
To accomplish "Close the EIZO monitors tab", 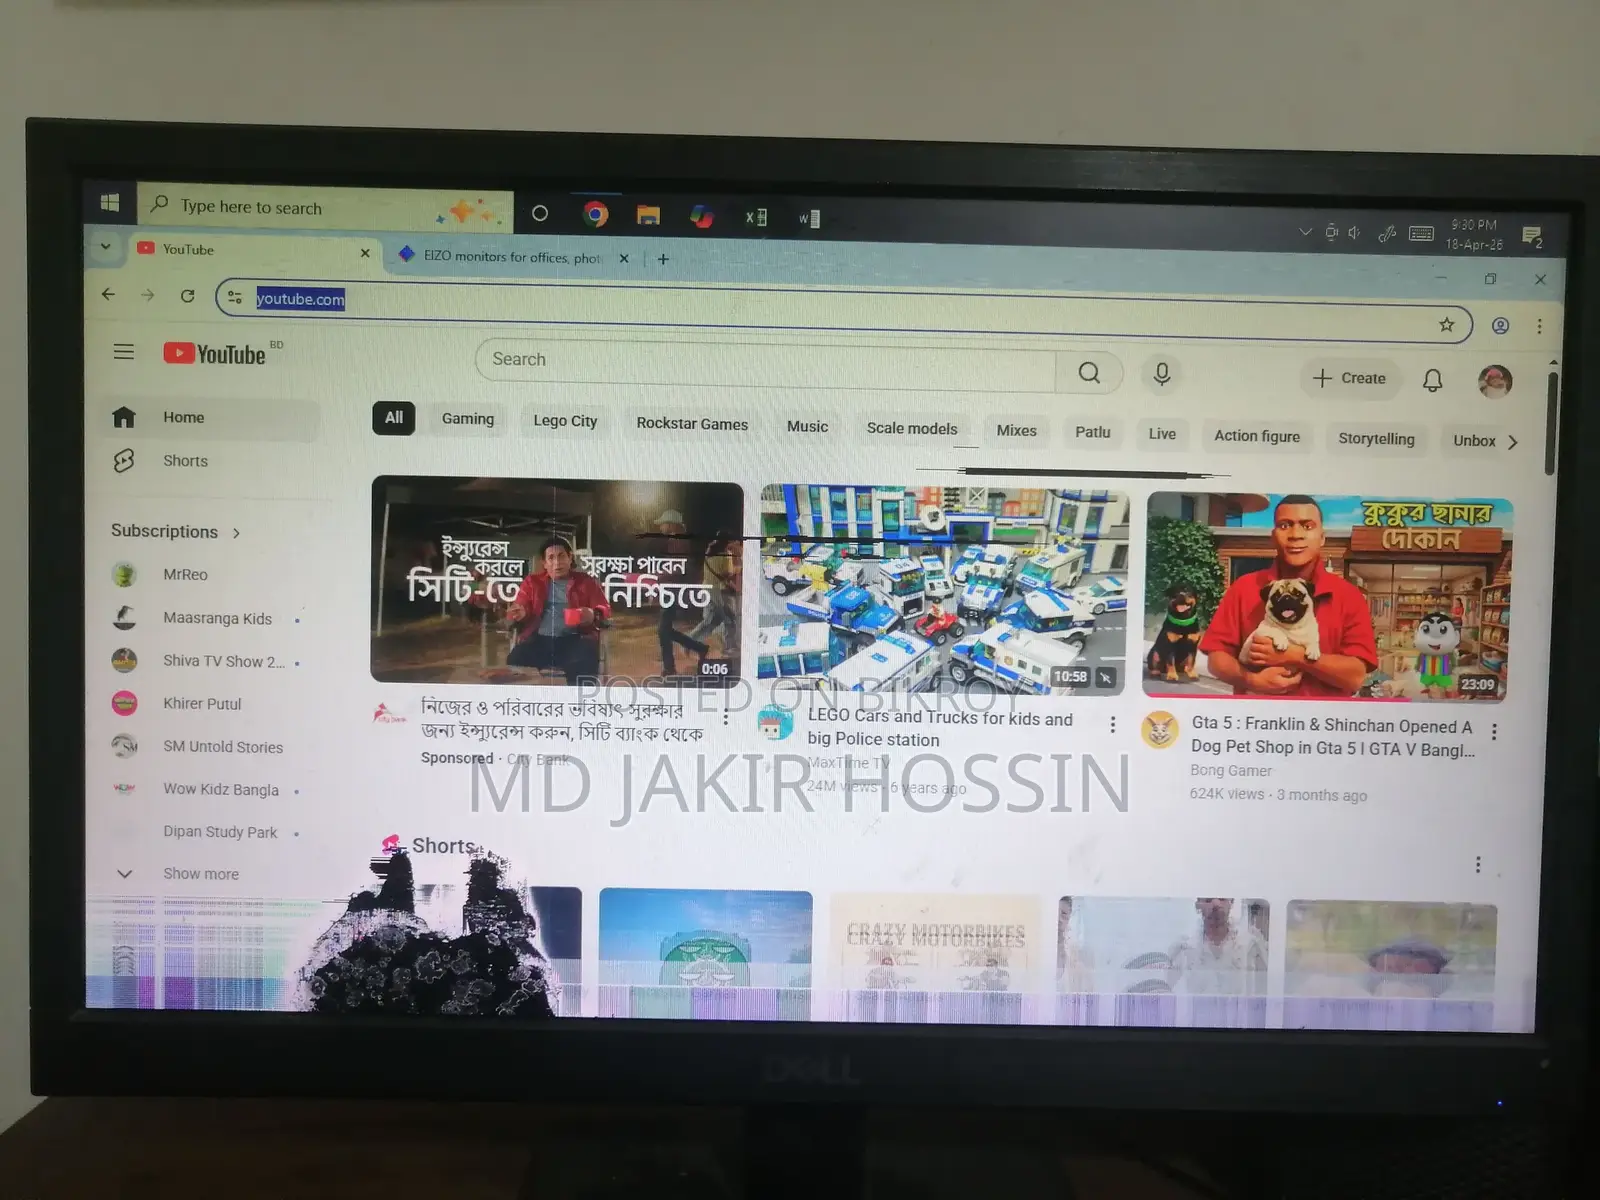I will 624,258.
